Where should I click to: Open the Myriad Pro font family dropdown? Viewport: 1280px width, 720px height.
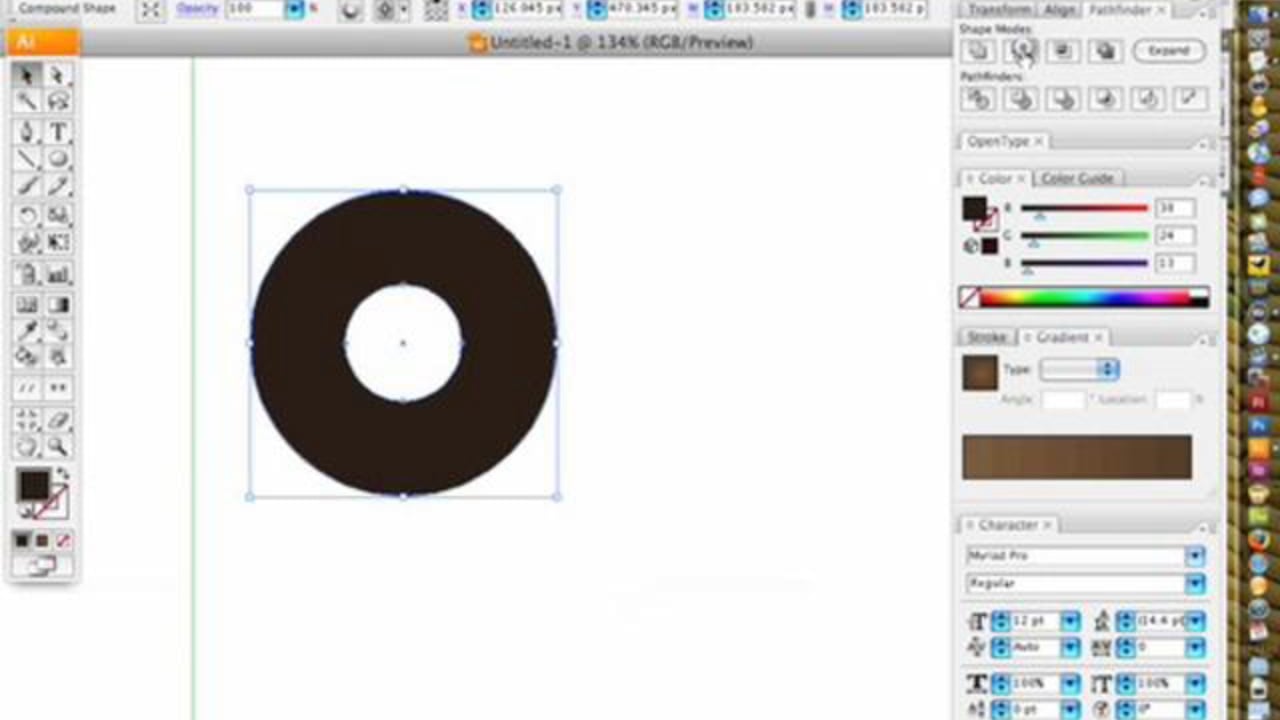click(1194, 555)
